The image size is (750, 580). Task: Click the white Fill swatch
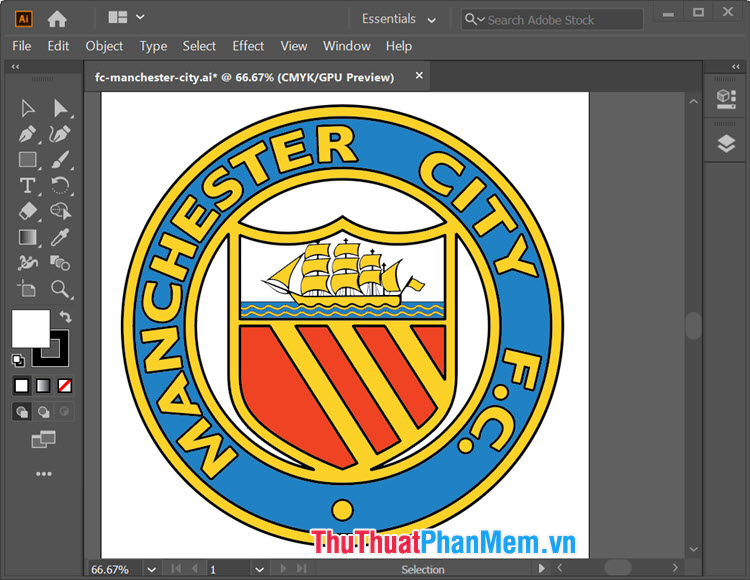click(x=31, y=328)
